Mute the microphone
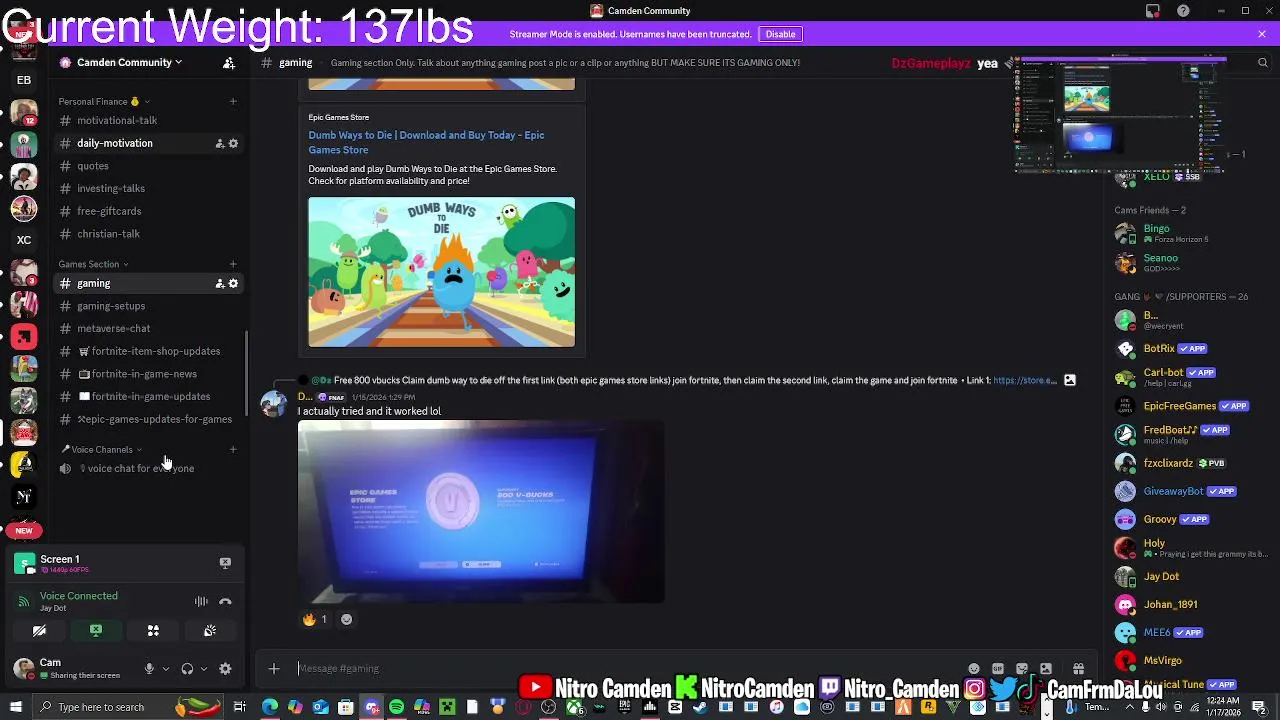 coord(149,669)
